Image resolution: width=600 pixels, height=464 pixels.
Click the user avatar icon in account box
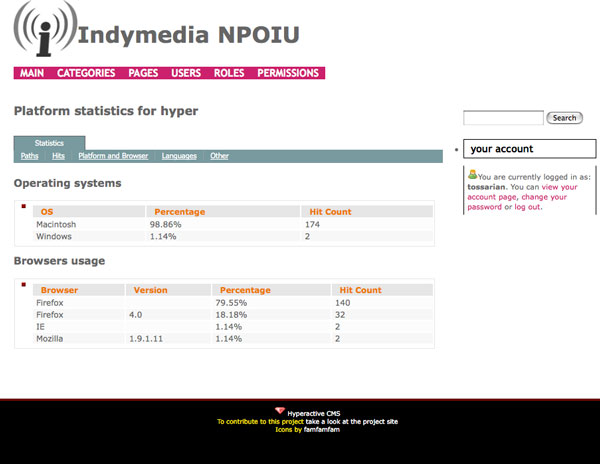coord(473,174)
